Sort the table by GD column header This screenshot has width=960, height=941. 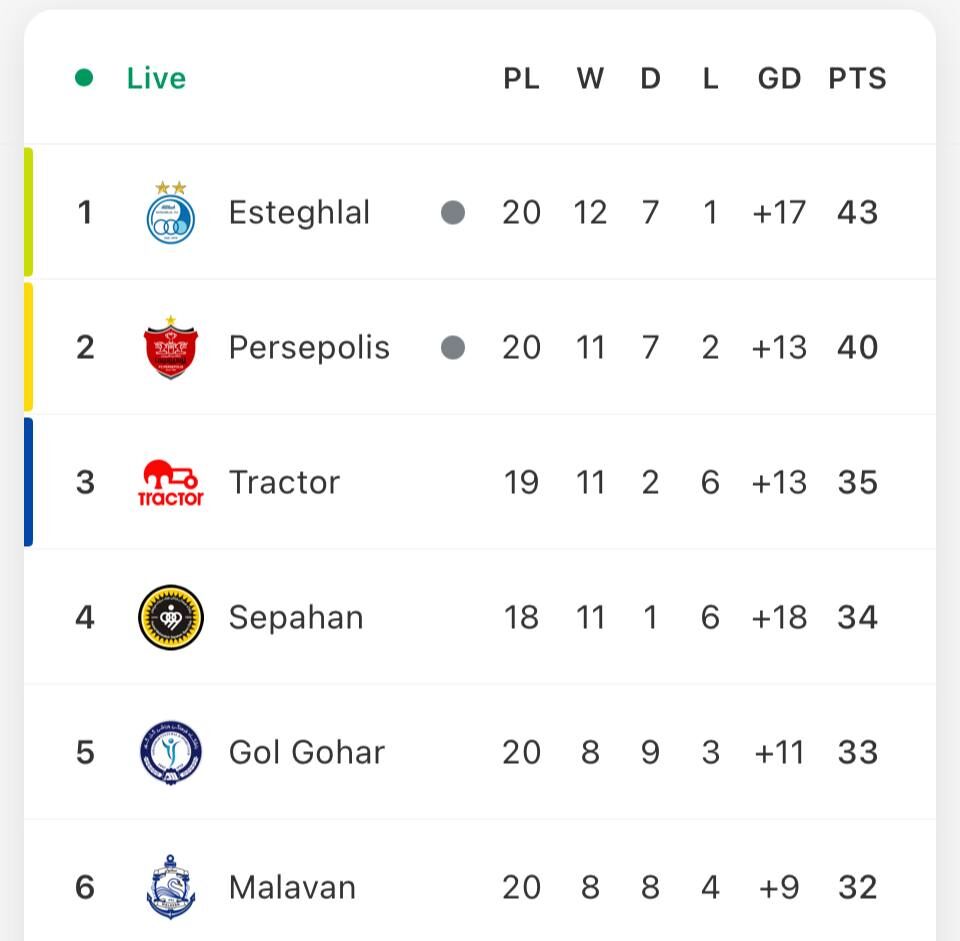tap(779, 78)
